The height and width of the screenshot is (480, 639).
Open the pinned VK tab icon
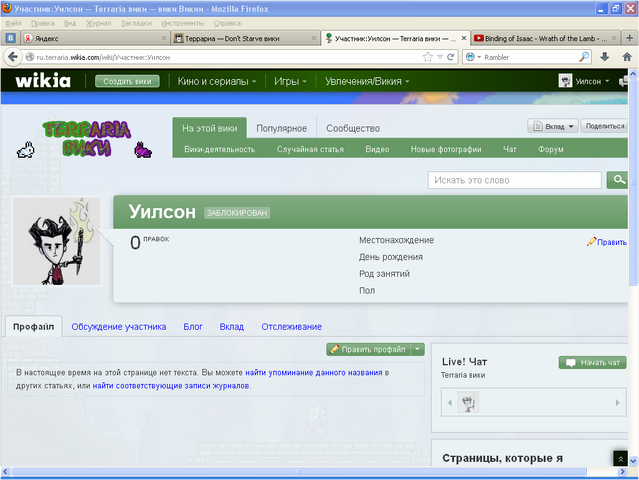click(x=11, y=38)
